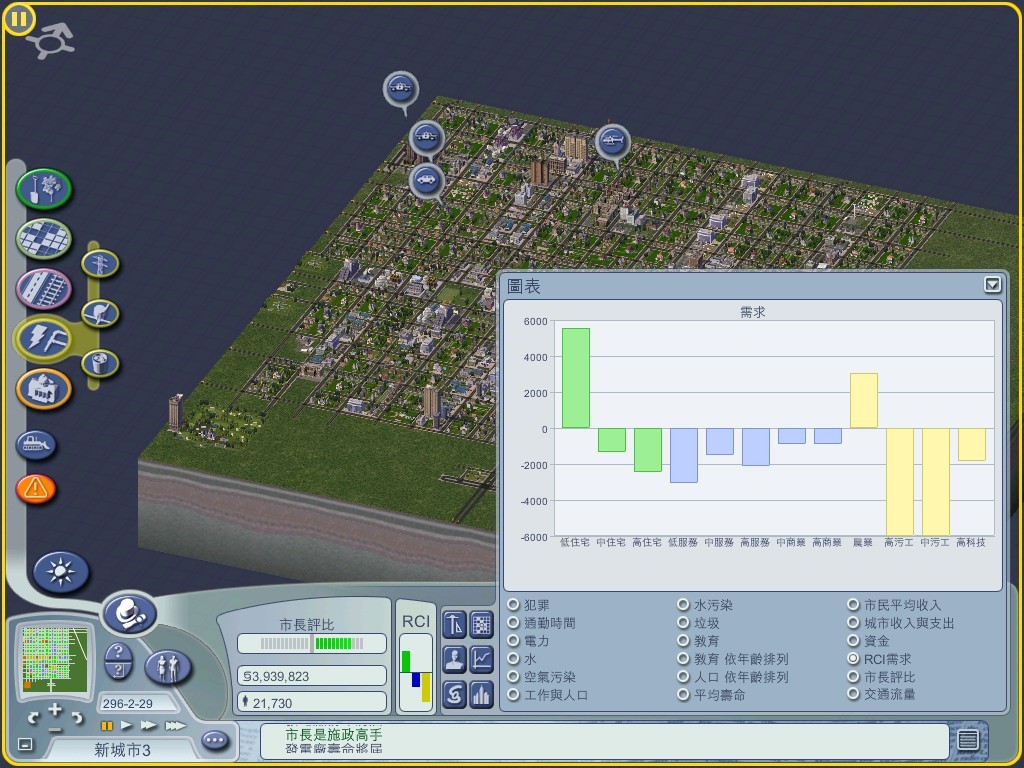Image resolution: width=1024 pixels, height=768 pixels.
Task: Hide the control panel with the minimize icon
Action: (25, 744)
